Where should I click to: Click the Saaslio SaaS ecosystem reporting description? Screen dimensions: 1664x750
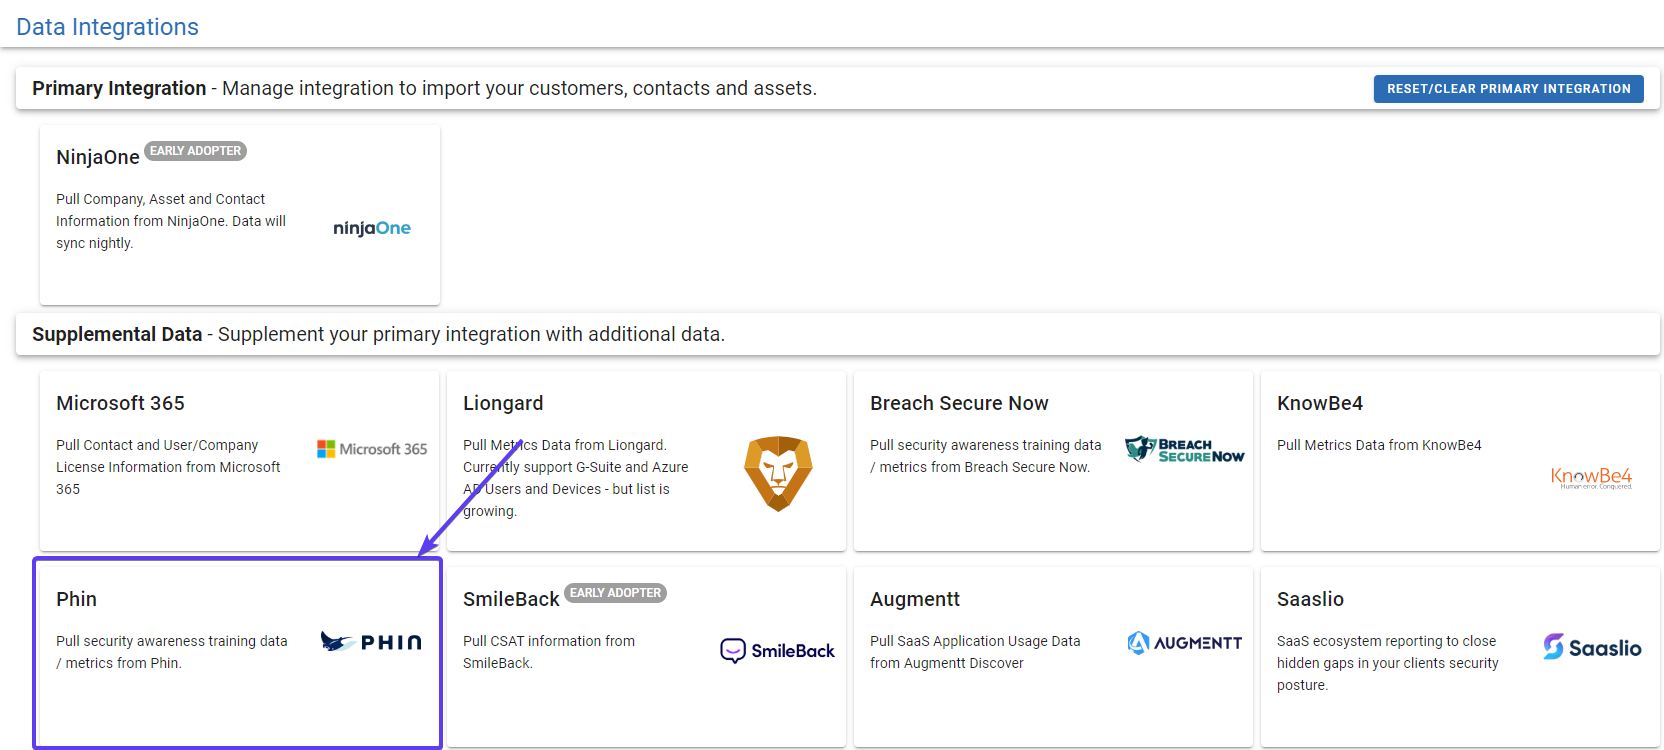click(1388, 663)
